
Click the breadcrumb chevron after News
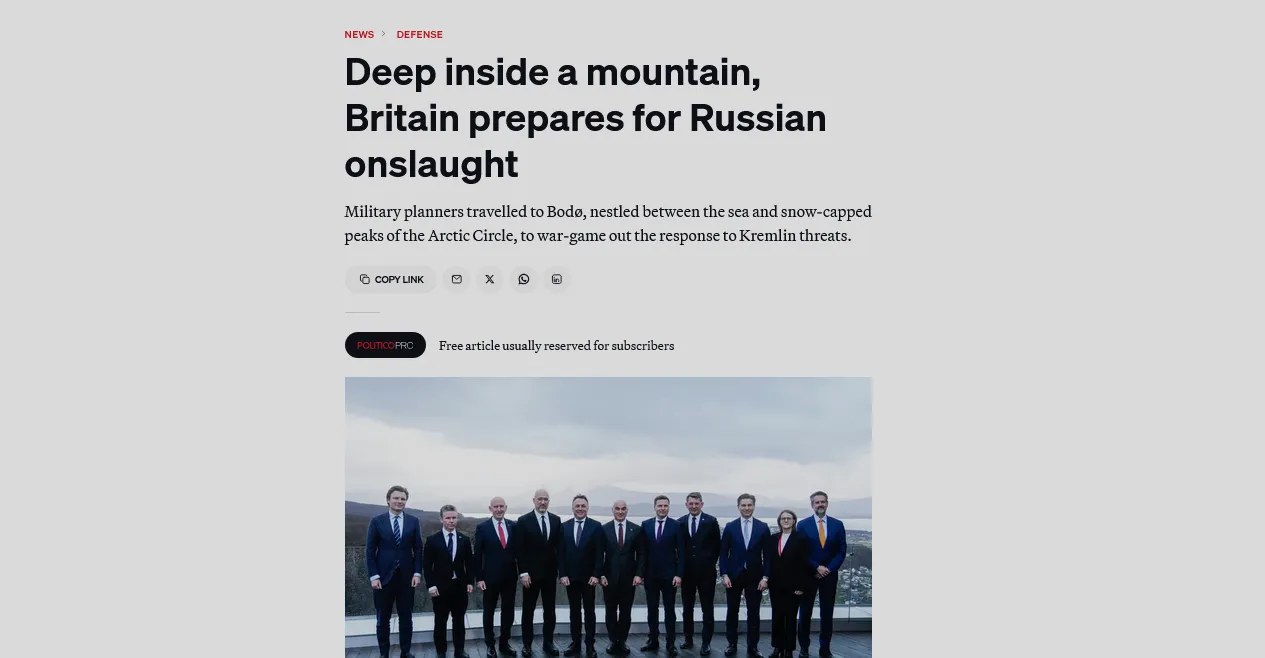(x=383, y=34)
